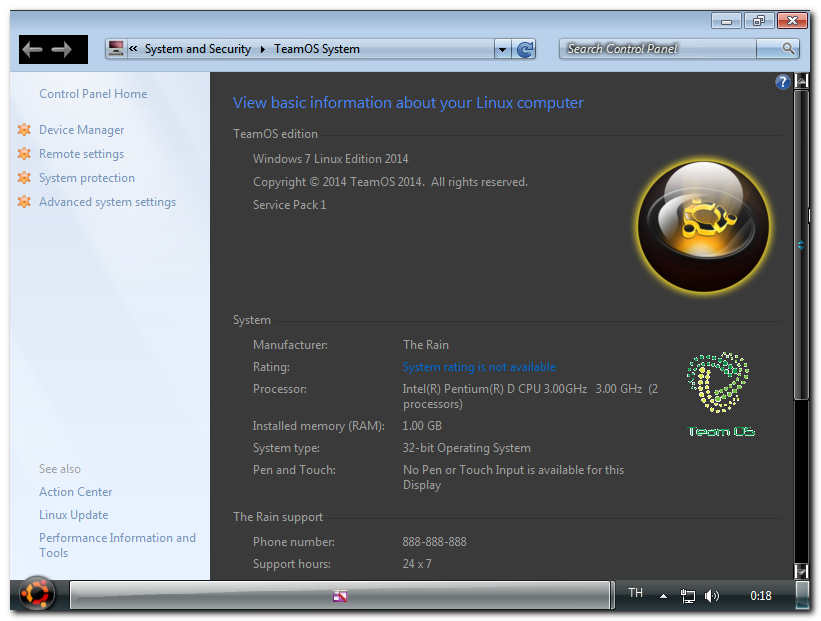
Task: Open Performance Information and Tools link
Action: click(x=117, y=546)
